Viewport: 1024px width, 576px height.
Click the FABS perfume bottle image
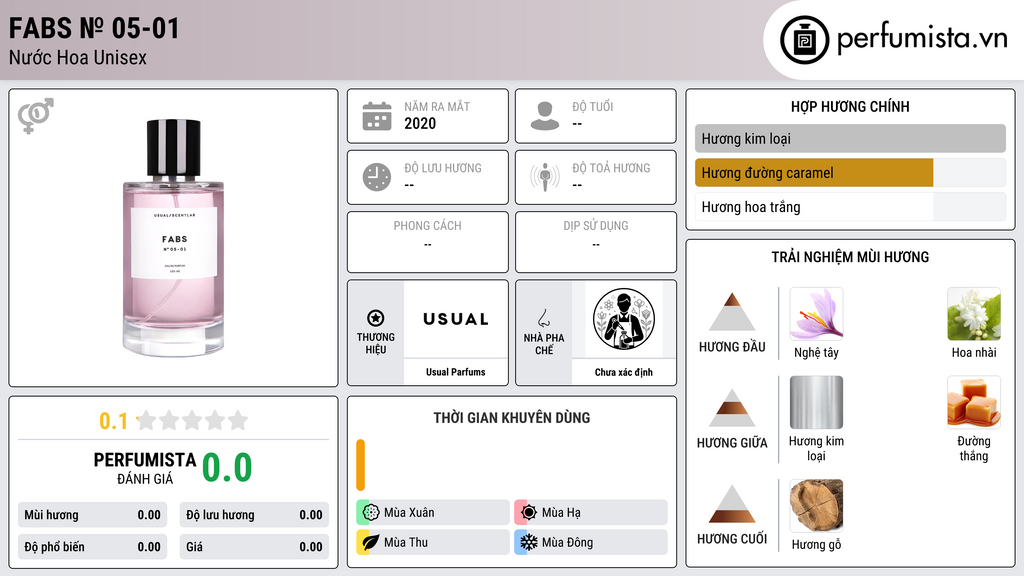tap(173, 238)
